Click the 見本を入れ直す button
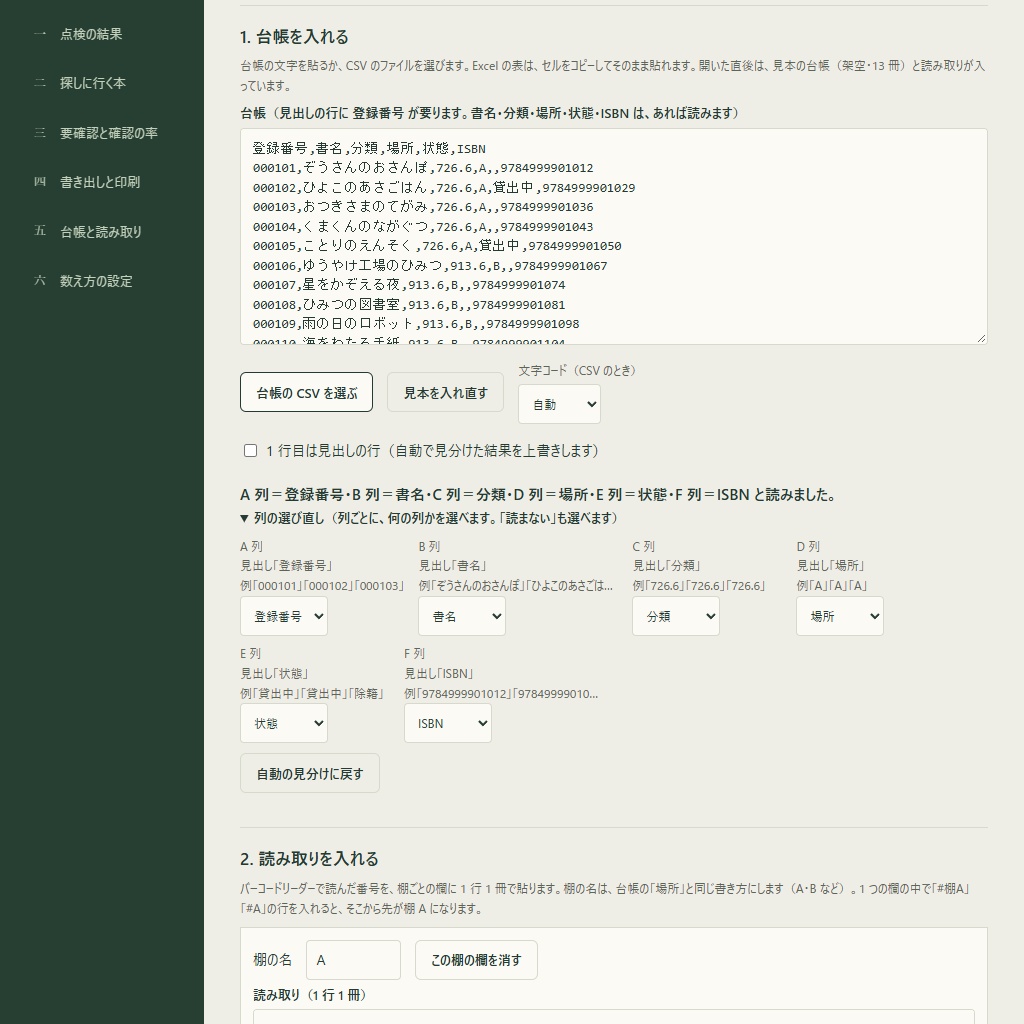The width and height of the screenshot is (1024, 1024). pos(445,392)
